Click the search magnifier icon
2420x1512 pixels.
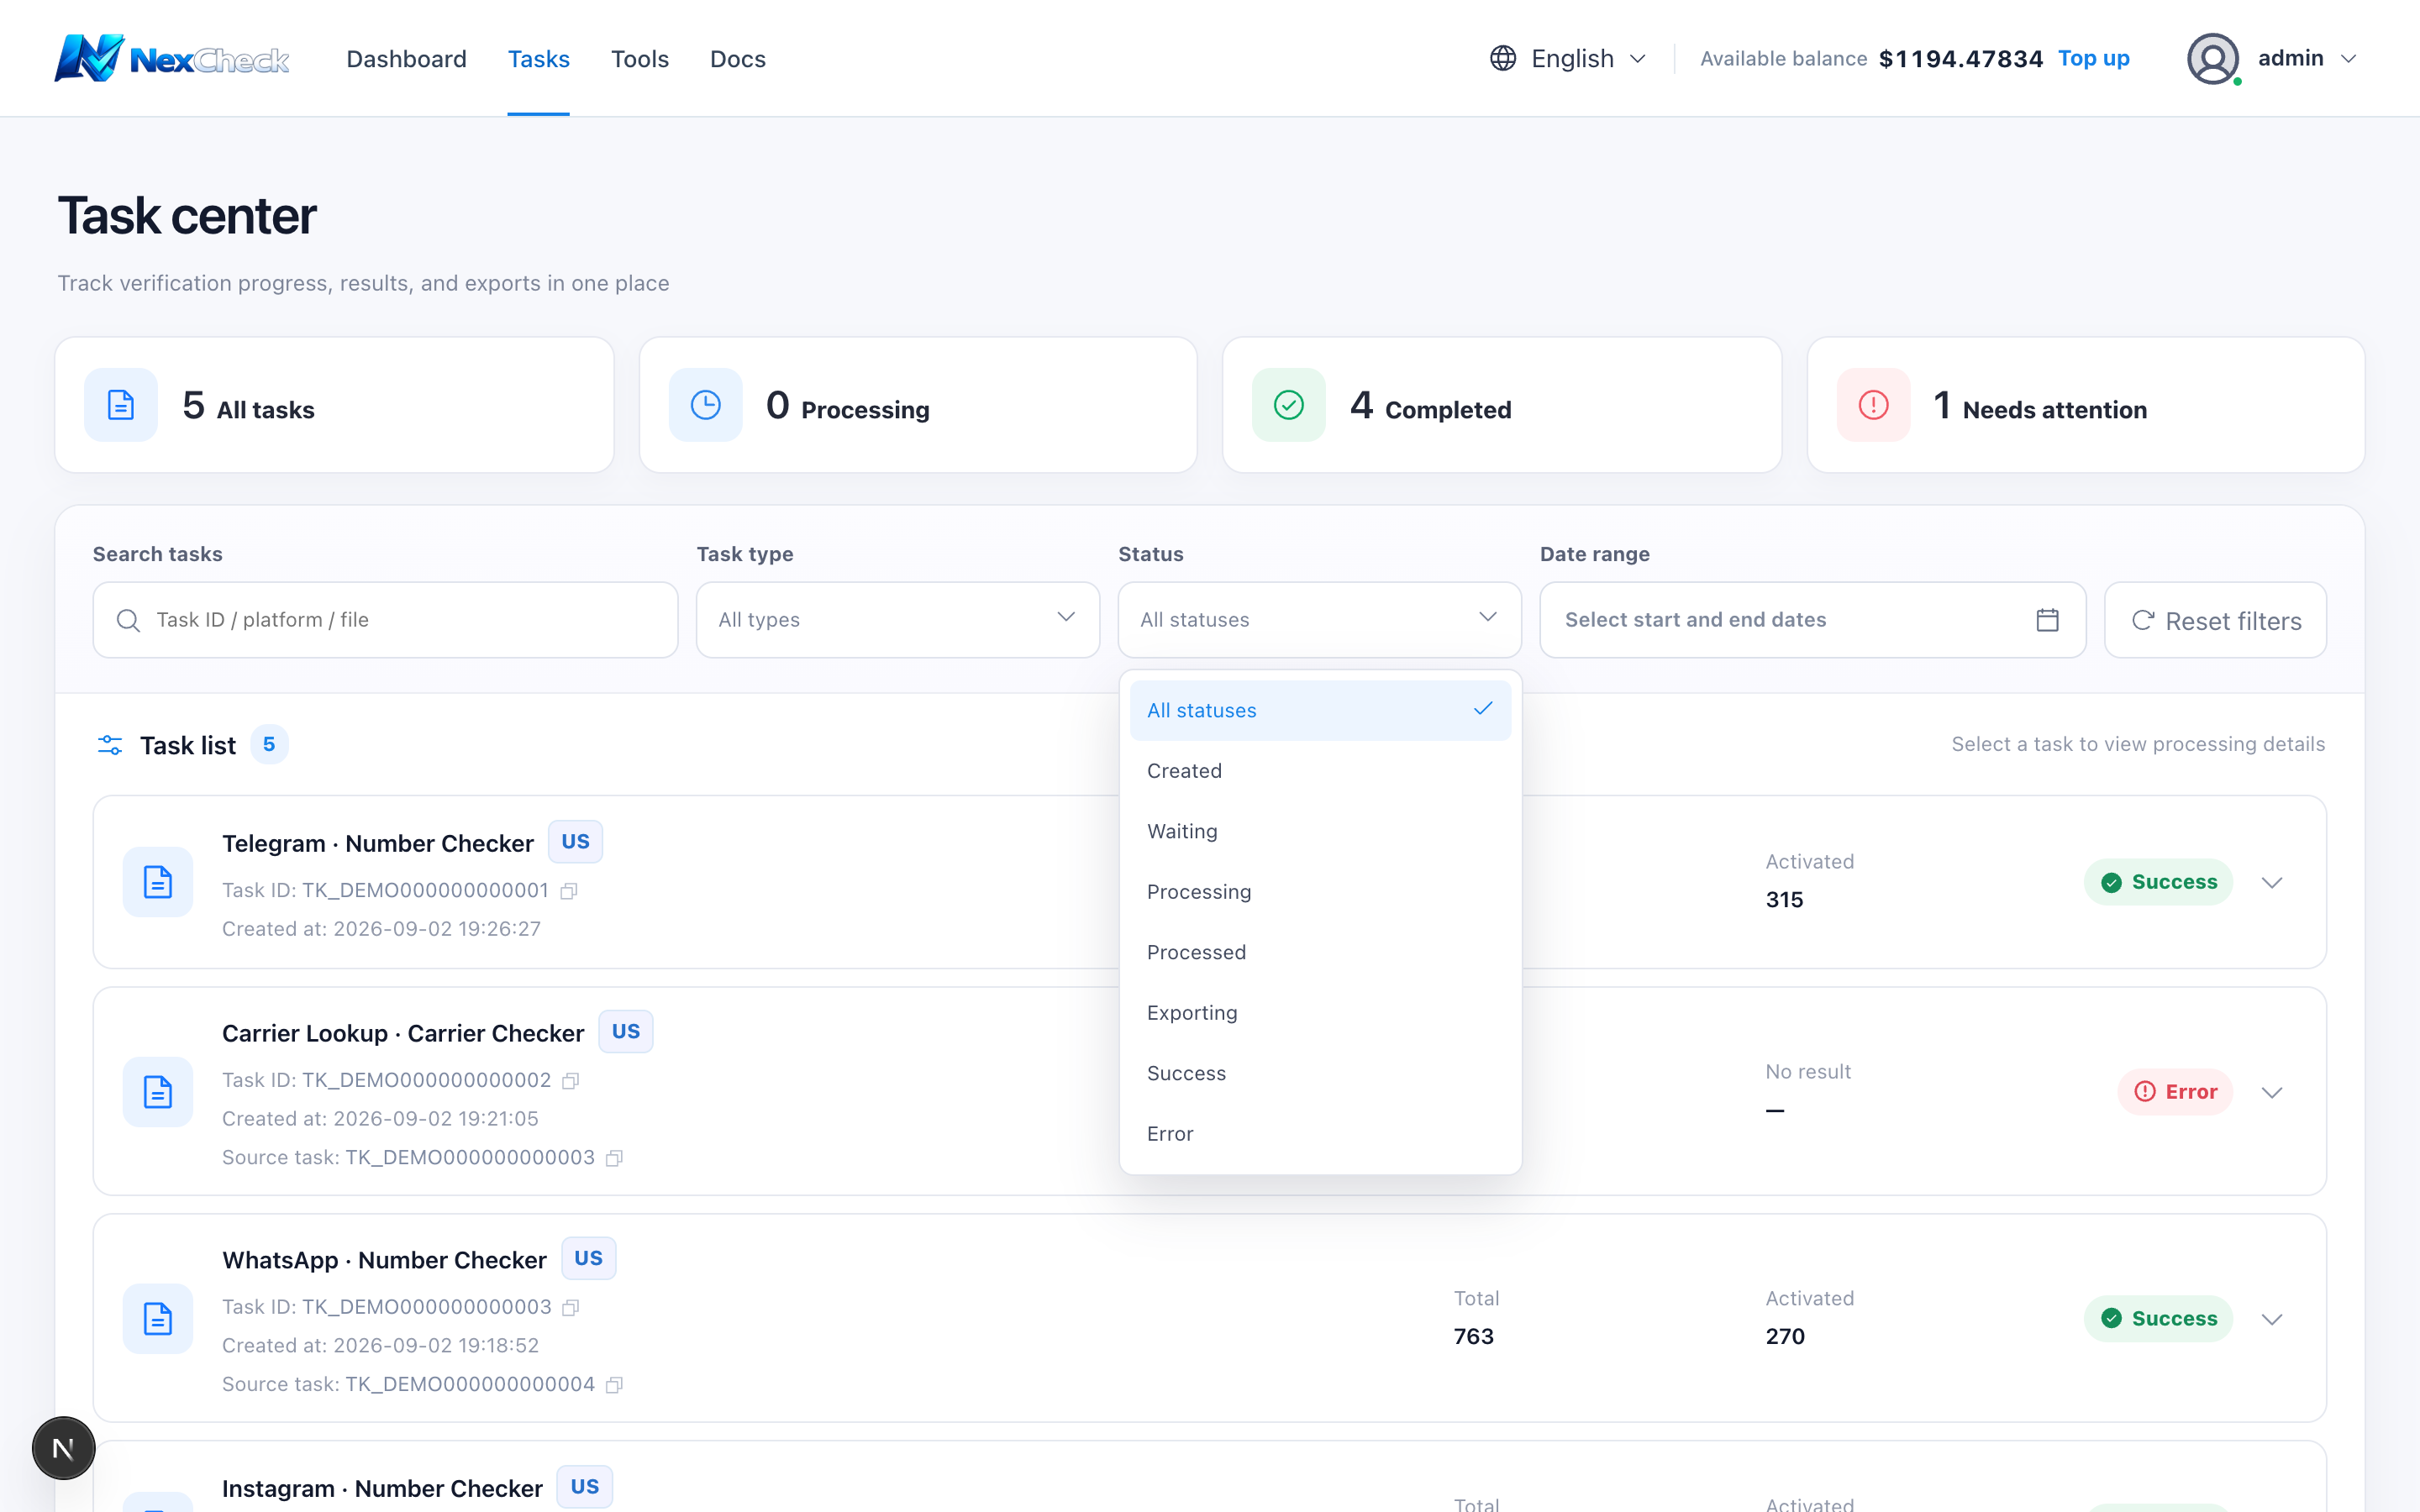[x=128, y=620]
